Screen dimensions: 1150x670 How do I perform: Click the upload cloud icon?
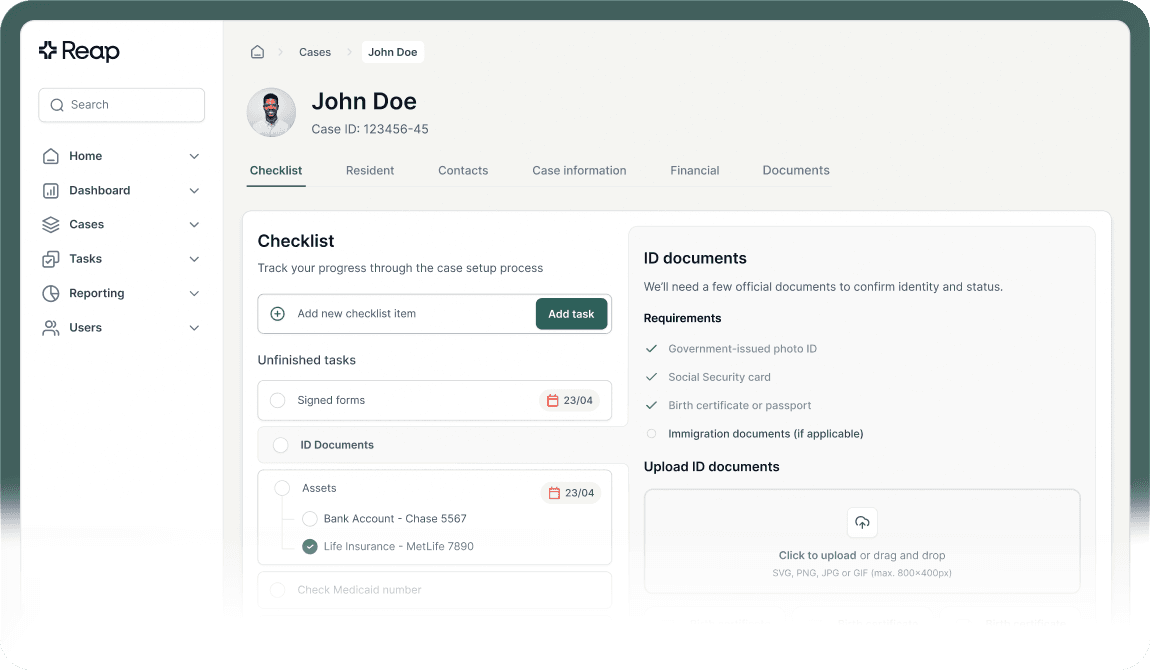click(x=862, y=523)
